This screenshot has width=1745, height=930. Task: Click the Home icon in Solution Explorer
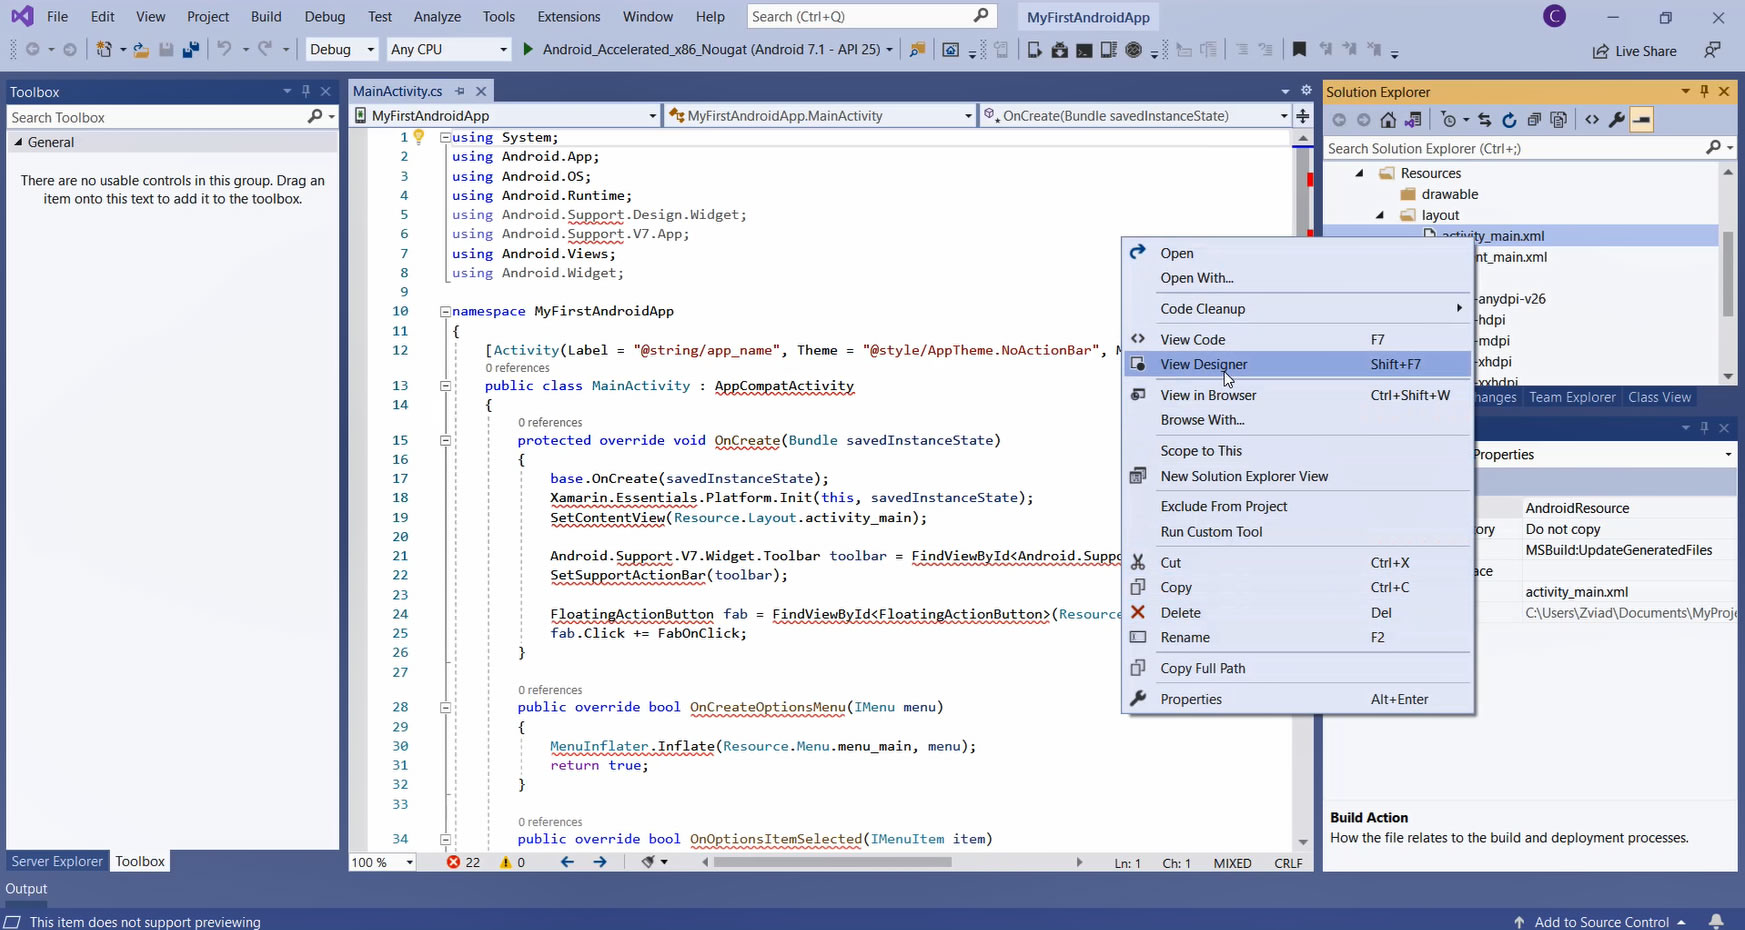1388,120
